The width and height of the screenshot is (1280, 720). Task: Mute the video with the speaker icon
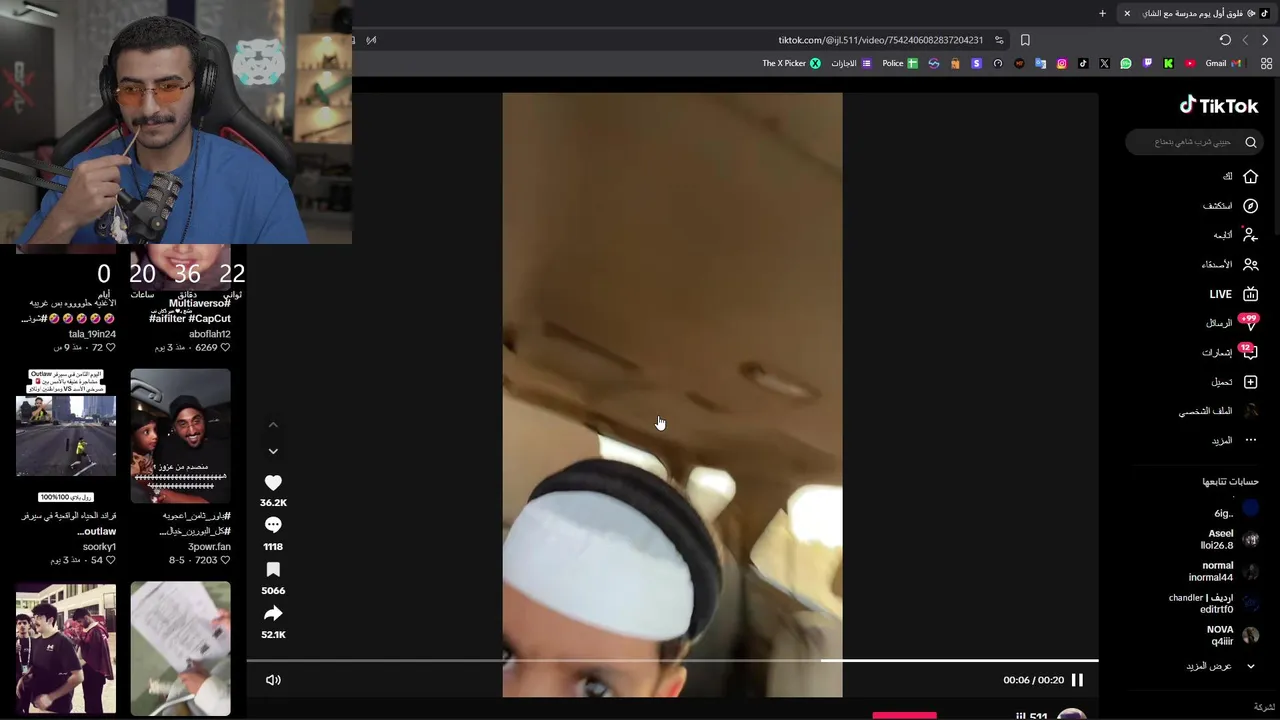tap(273, 680)
